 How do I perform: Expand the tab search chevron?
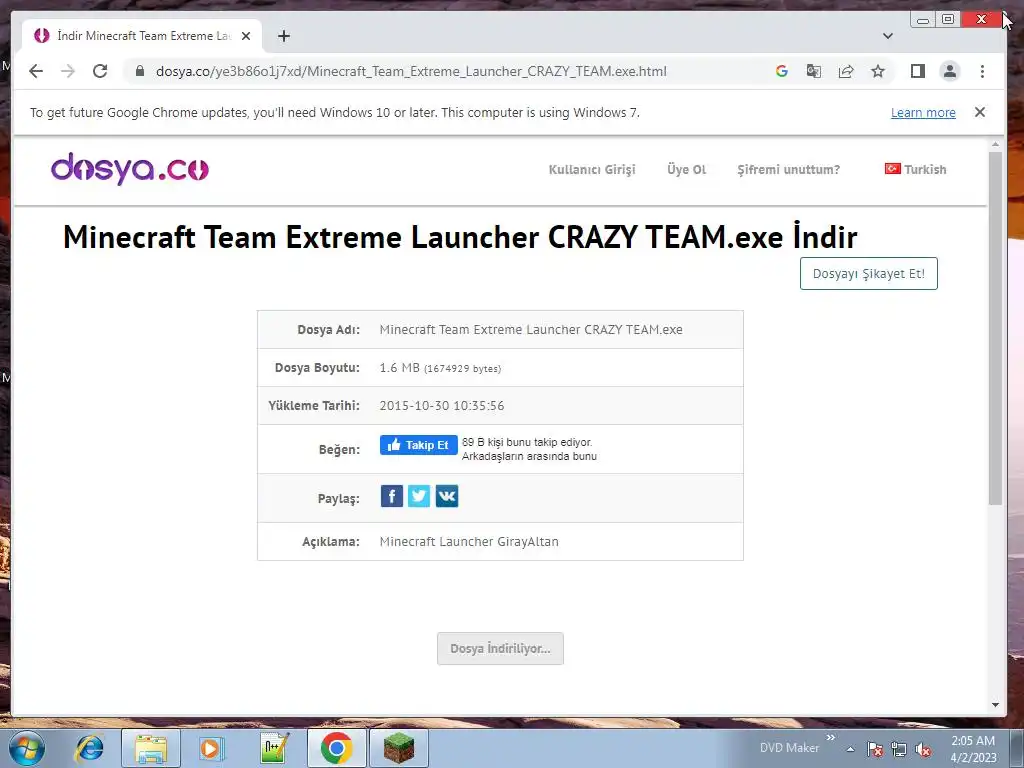pos(888,36)
